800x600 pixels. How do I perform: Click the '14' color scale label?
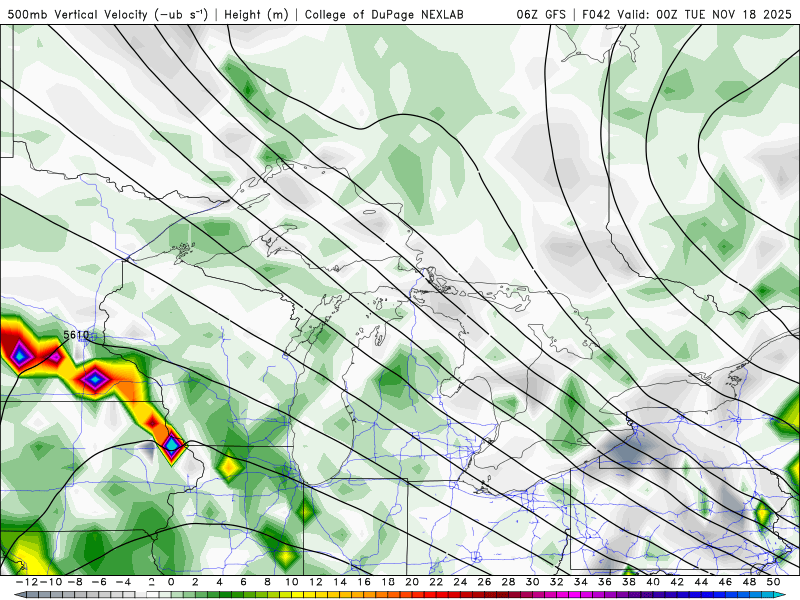point(340,582)
